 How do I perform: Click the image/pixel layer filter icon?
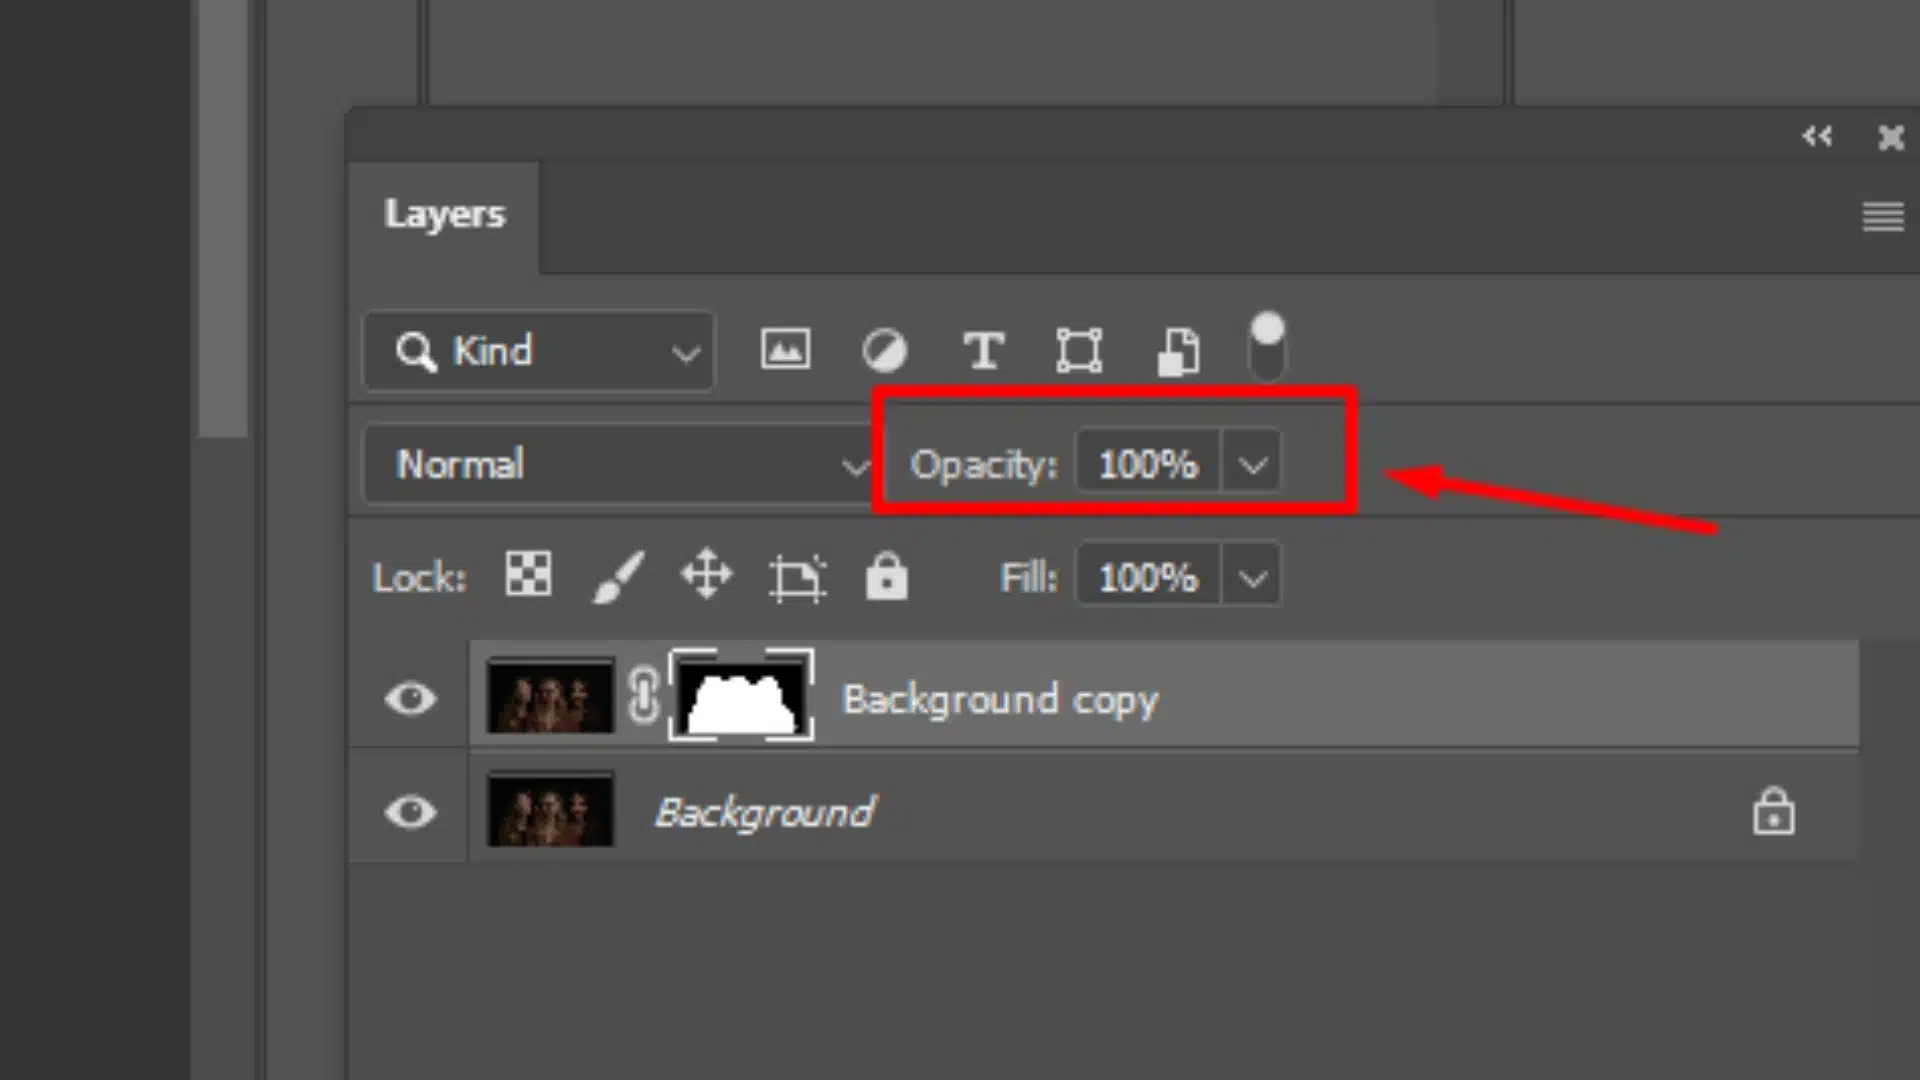[785, 348]
